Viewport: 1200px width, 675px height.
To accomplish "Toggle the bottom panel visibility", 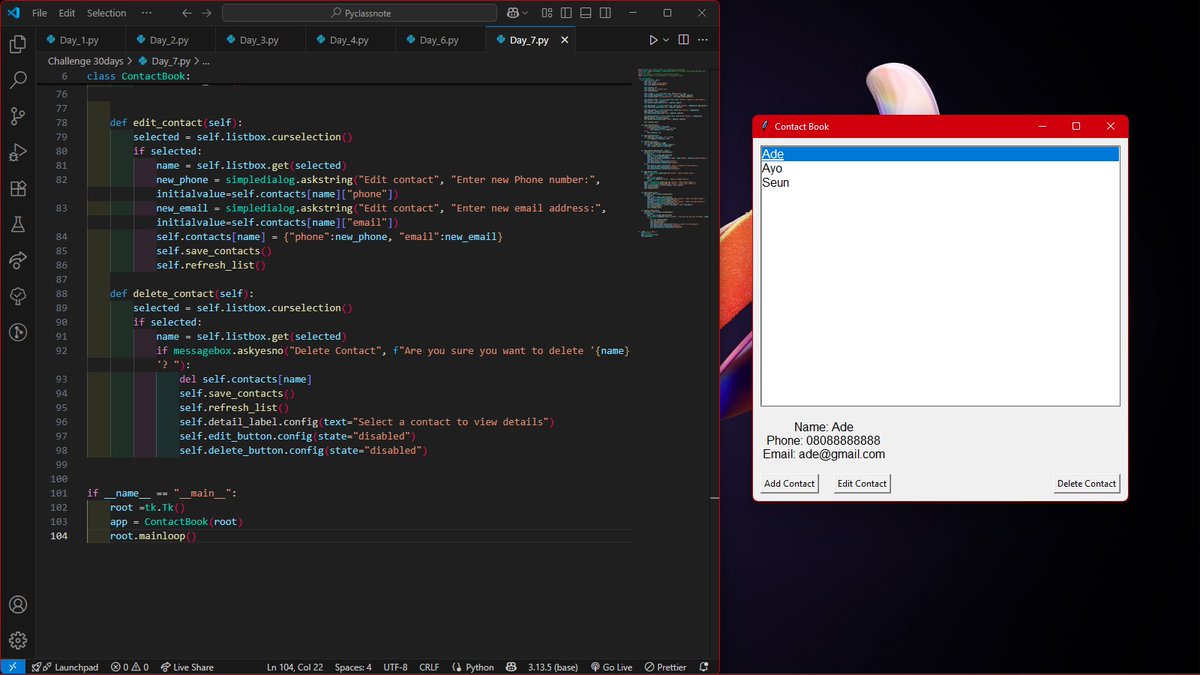I will pyautogui.click(x=585, y=12).
